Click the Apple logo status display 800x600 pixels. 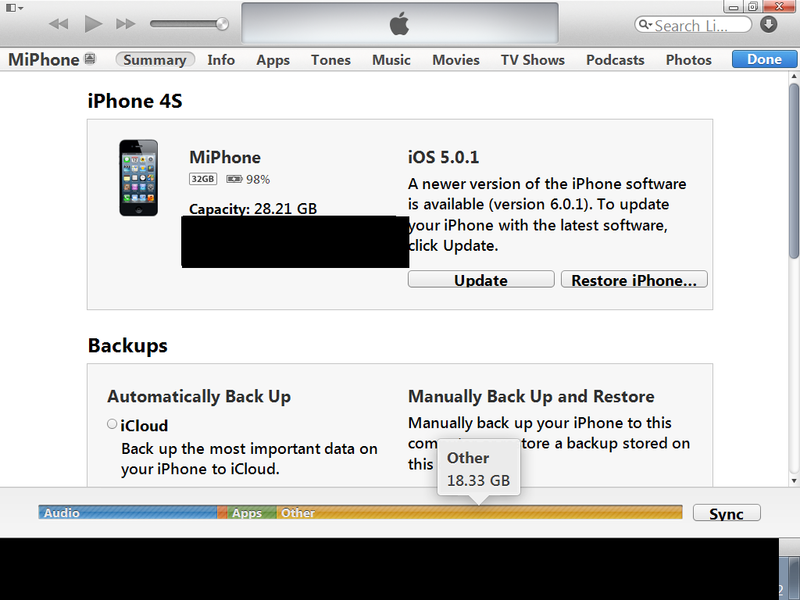point(399,23)
